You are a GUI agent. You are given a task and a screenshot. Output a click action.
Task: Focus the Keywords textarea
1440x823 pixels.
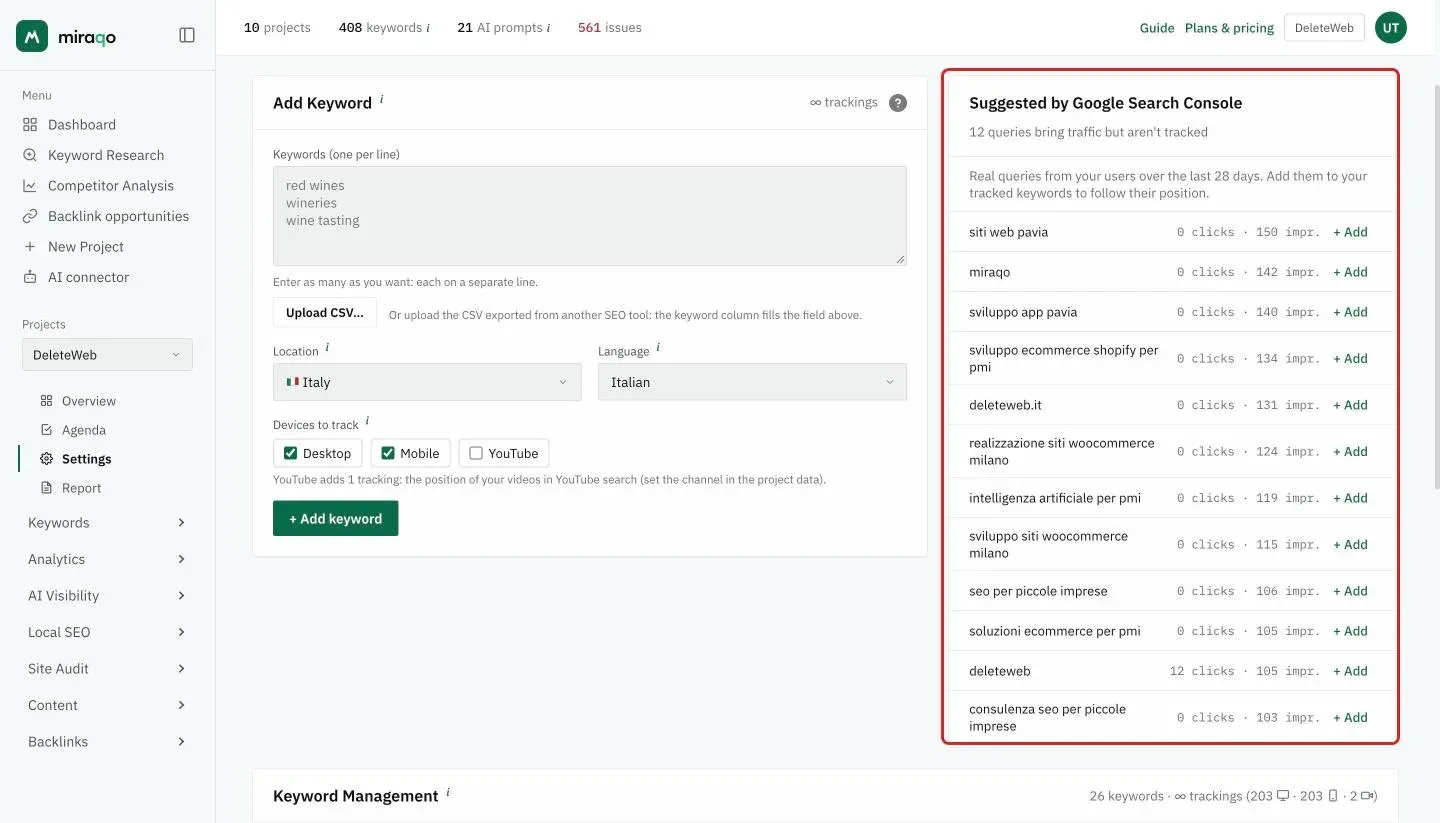click(x=590, y=216)
